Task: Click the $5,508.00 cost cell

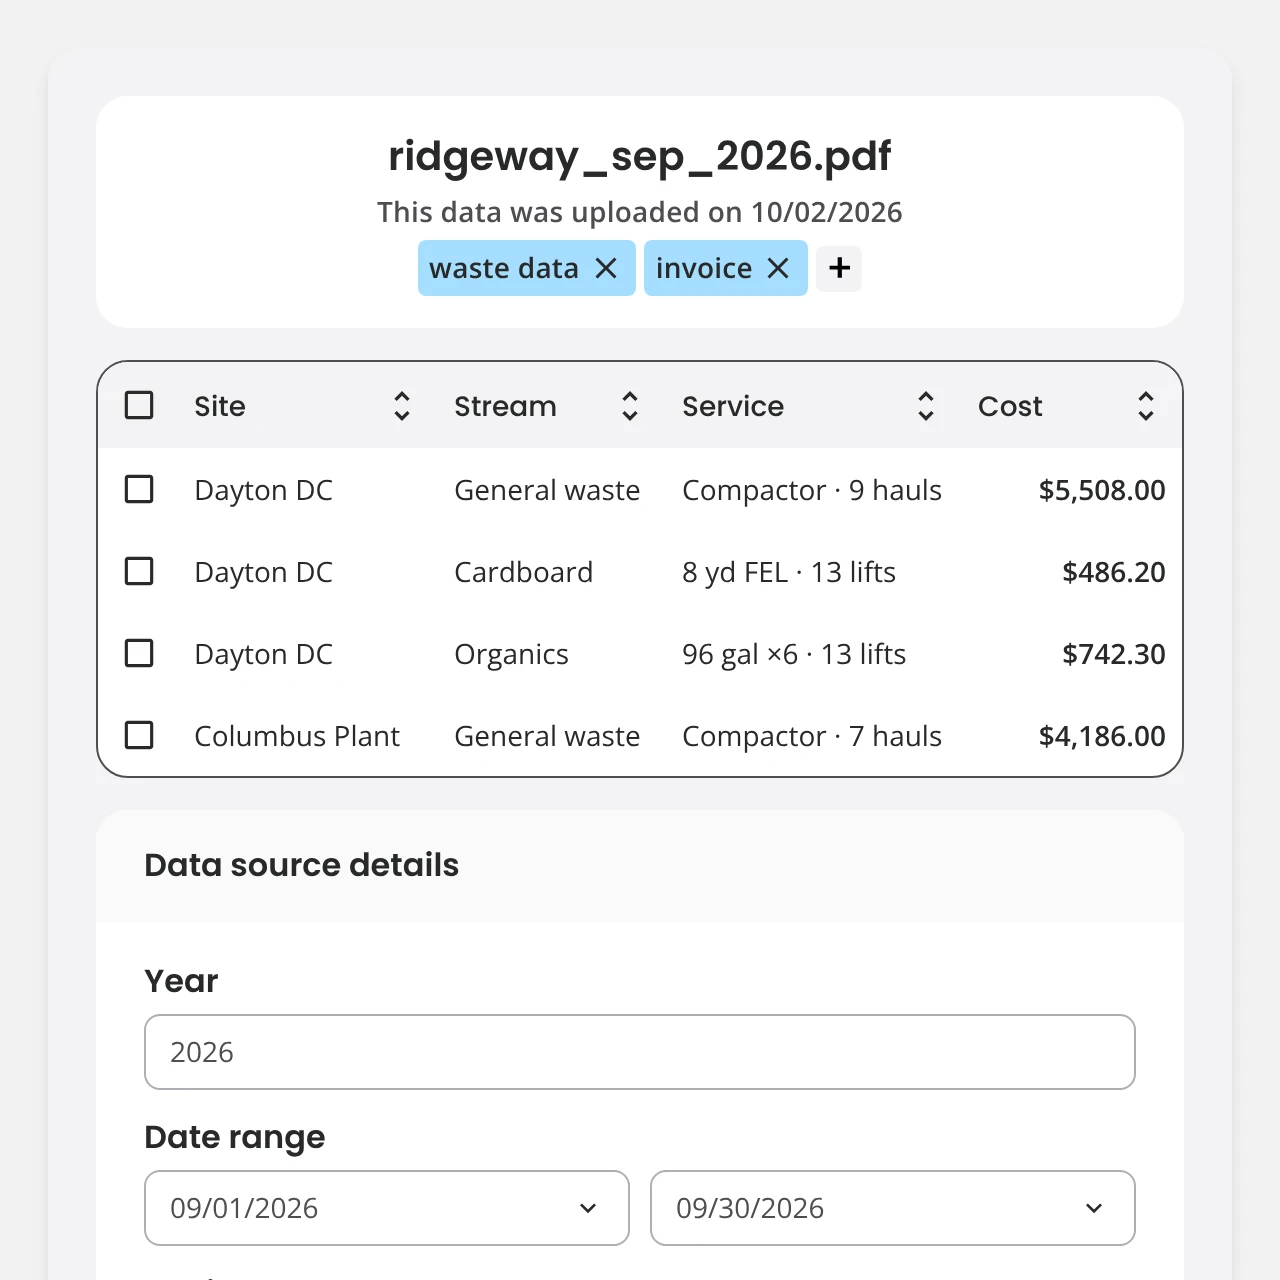Action: [1102, 490]
